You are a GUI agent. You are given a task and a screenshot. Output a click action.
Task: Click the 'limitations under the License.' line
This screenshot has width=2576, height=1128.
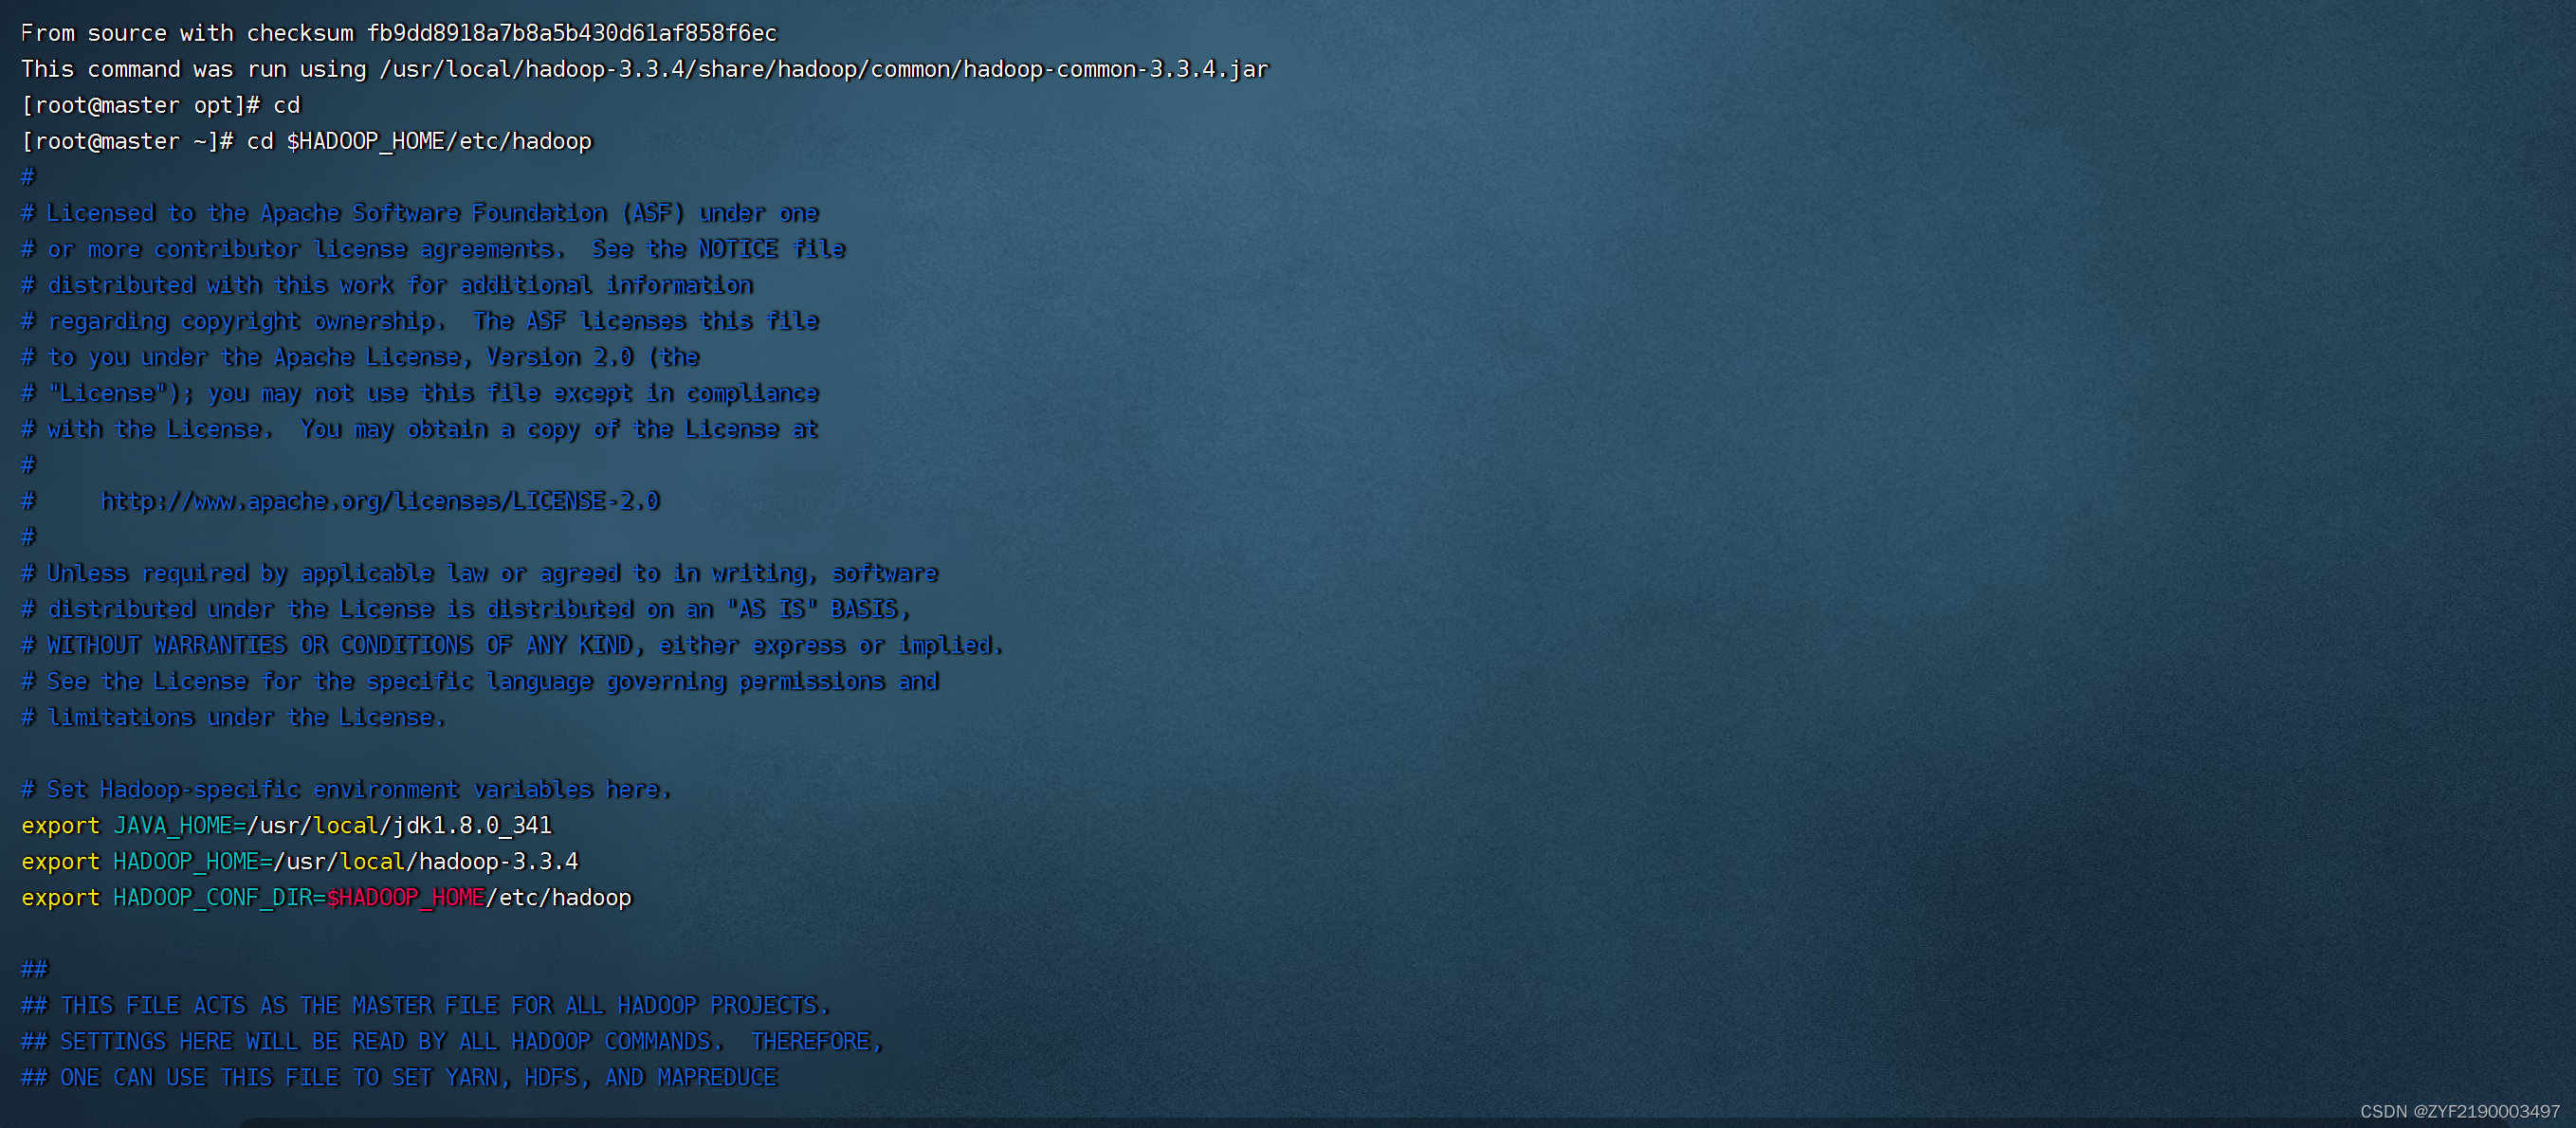click(x=233, y=717)
